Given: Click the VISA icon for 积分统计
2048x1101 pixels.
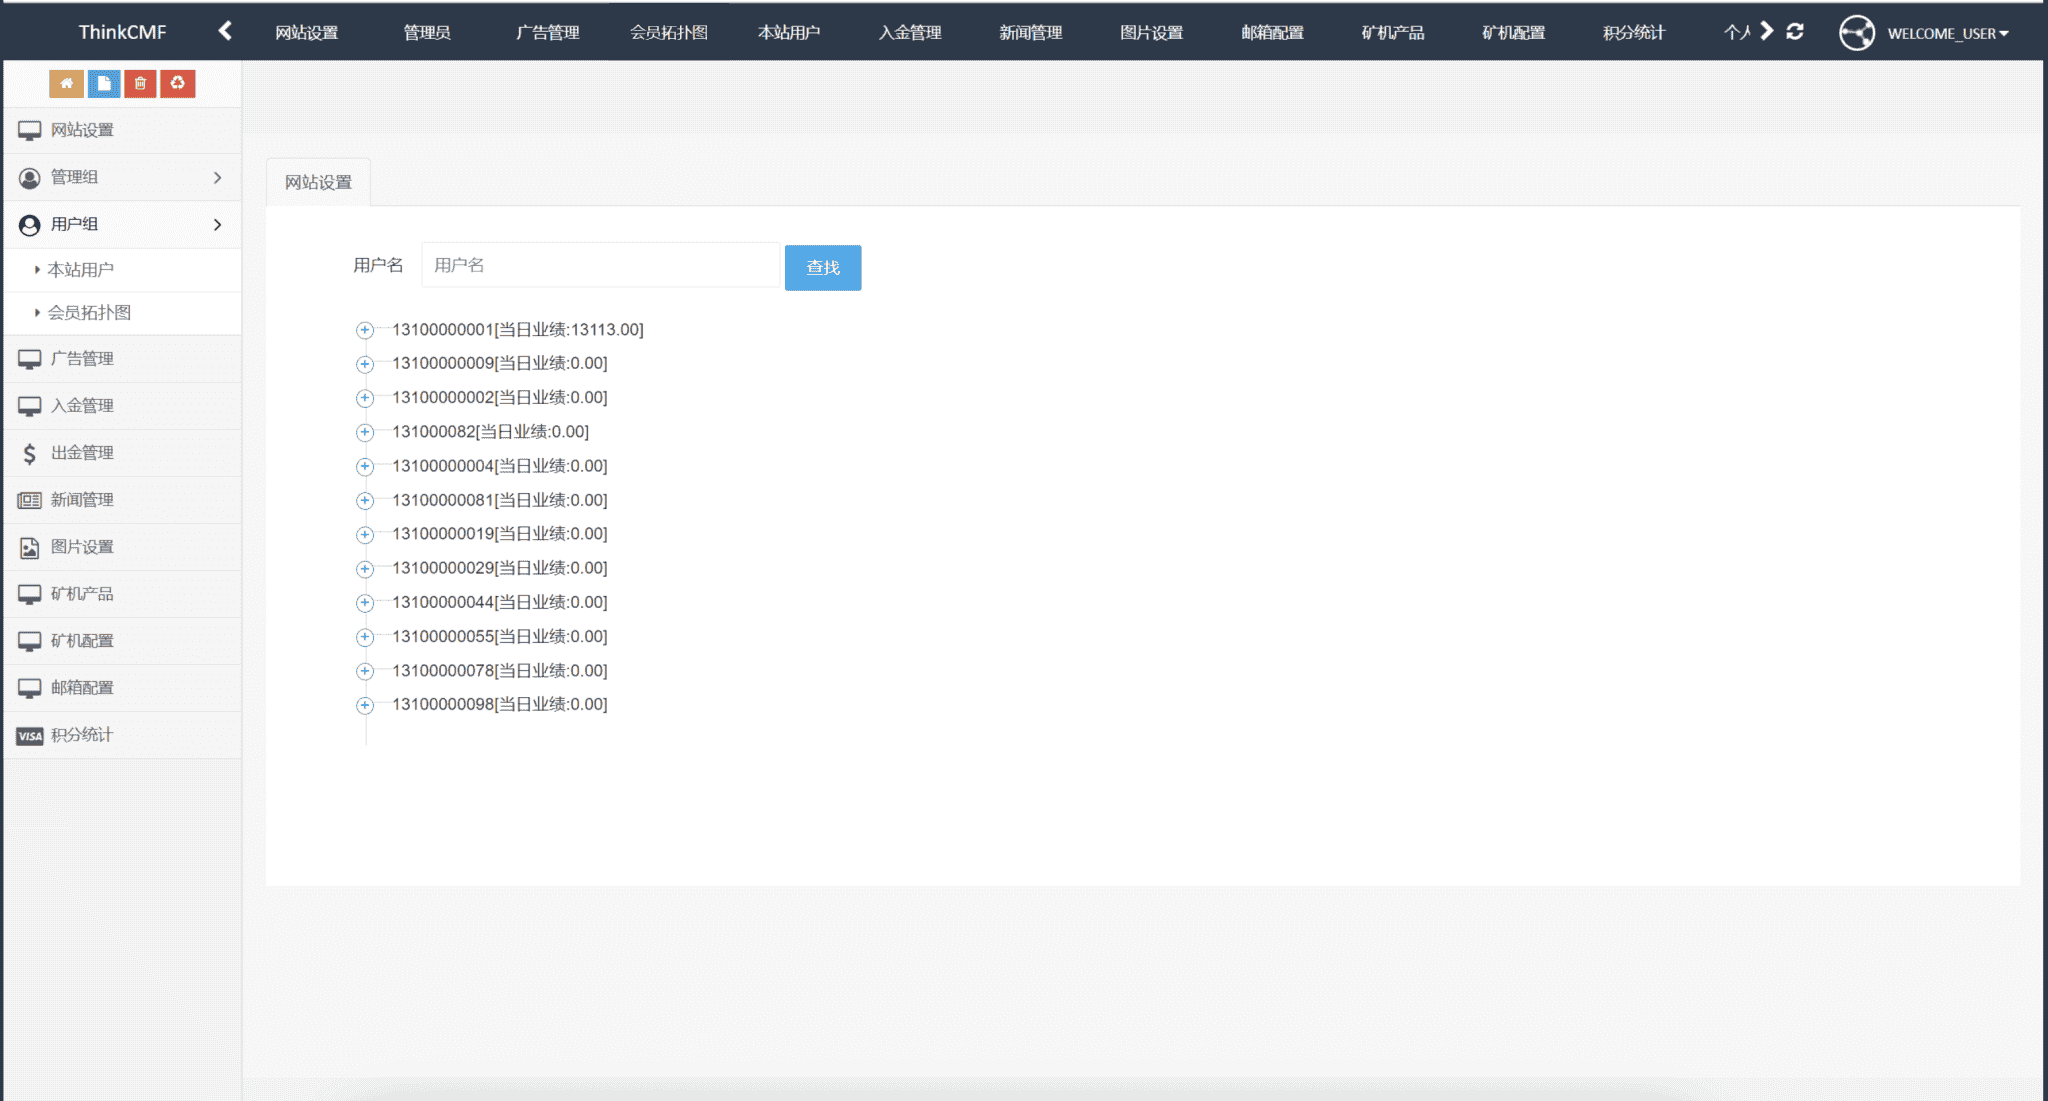Looking at the screenshot, I should coord(29,735).
